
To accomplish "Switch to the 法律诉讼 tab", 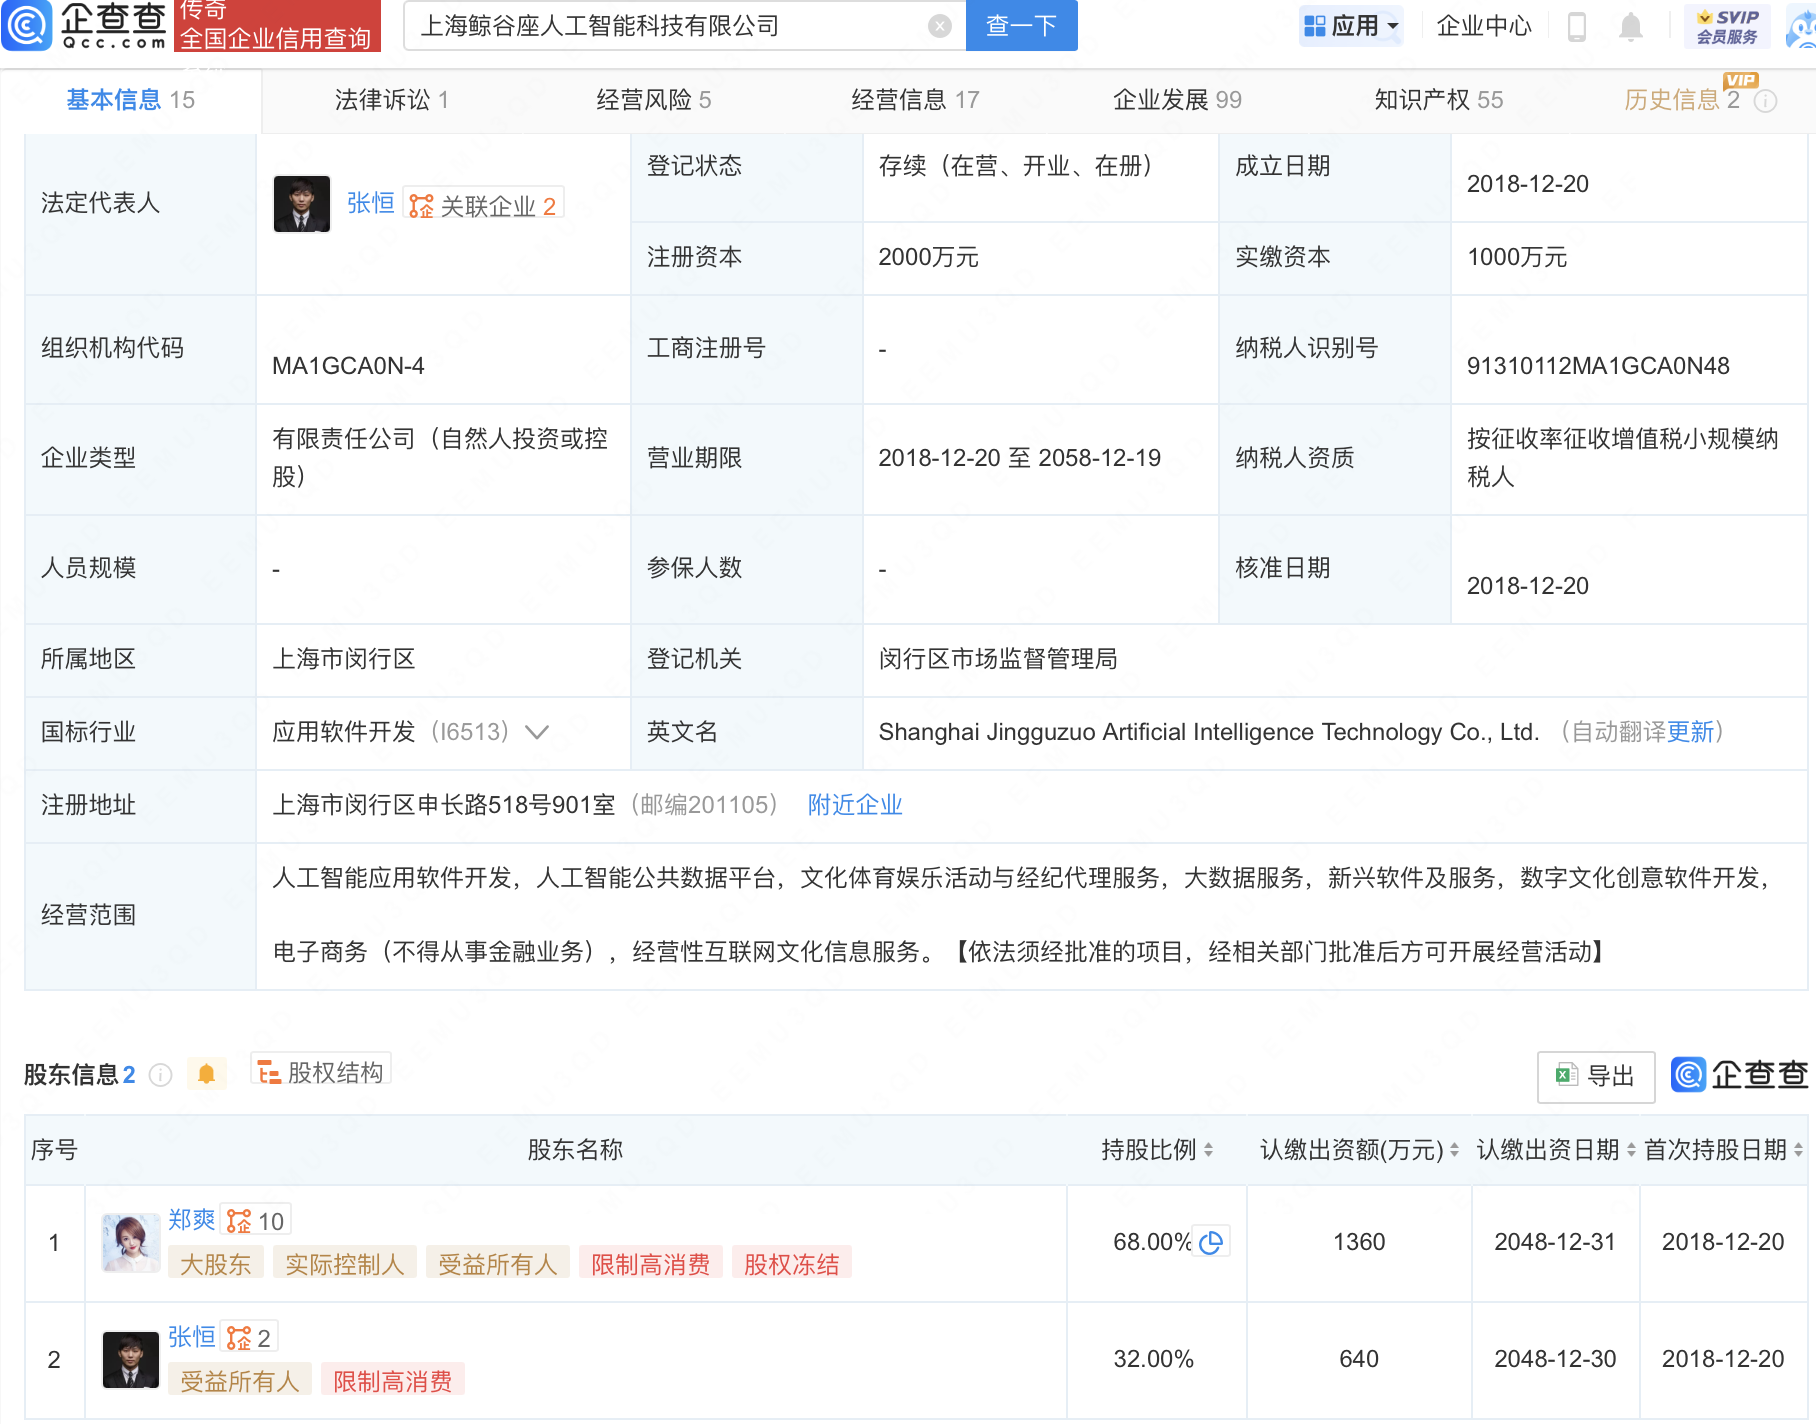I will tap(392, 100).
